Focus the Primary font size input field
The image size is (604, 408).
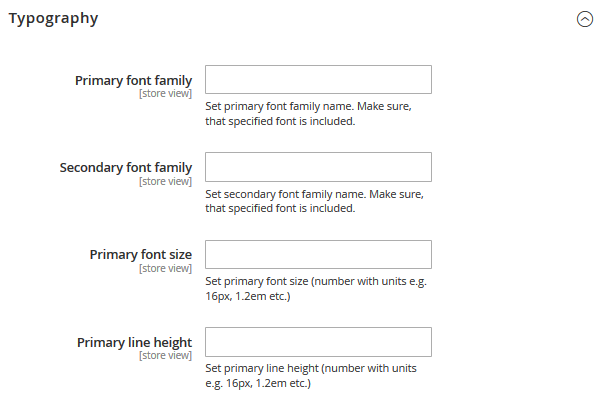tap(318, 254)
